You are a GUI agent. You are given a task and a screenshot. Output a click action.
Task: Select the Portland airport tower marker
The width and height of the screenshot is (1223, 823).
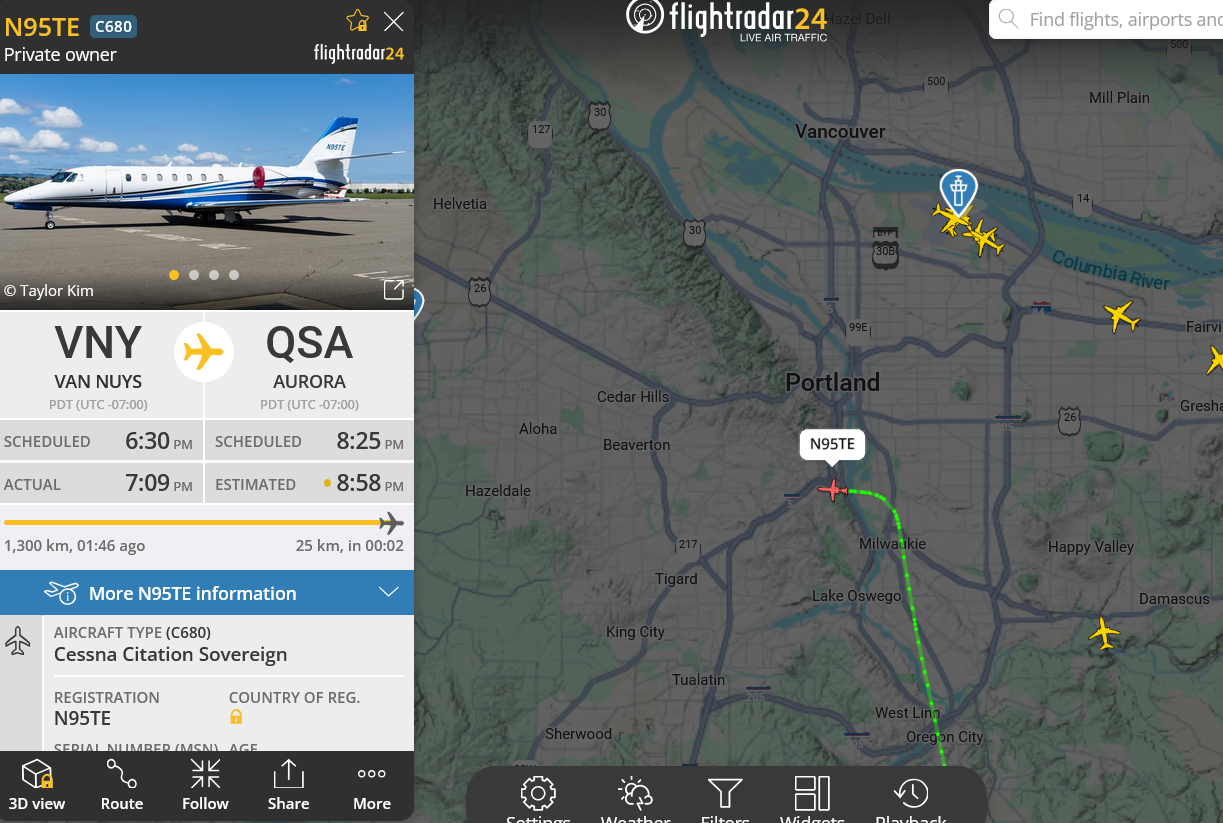click(958, 190)
